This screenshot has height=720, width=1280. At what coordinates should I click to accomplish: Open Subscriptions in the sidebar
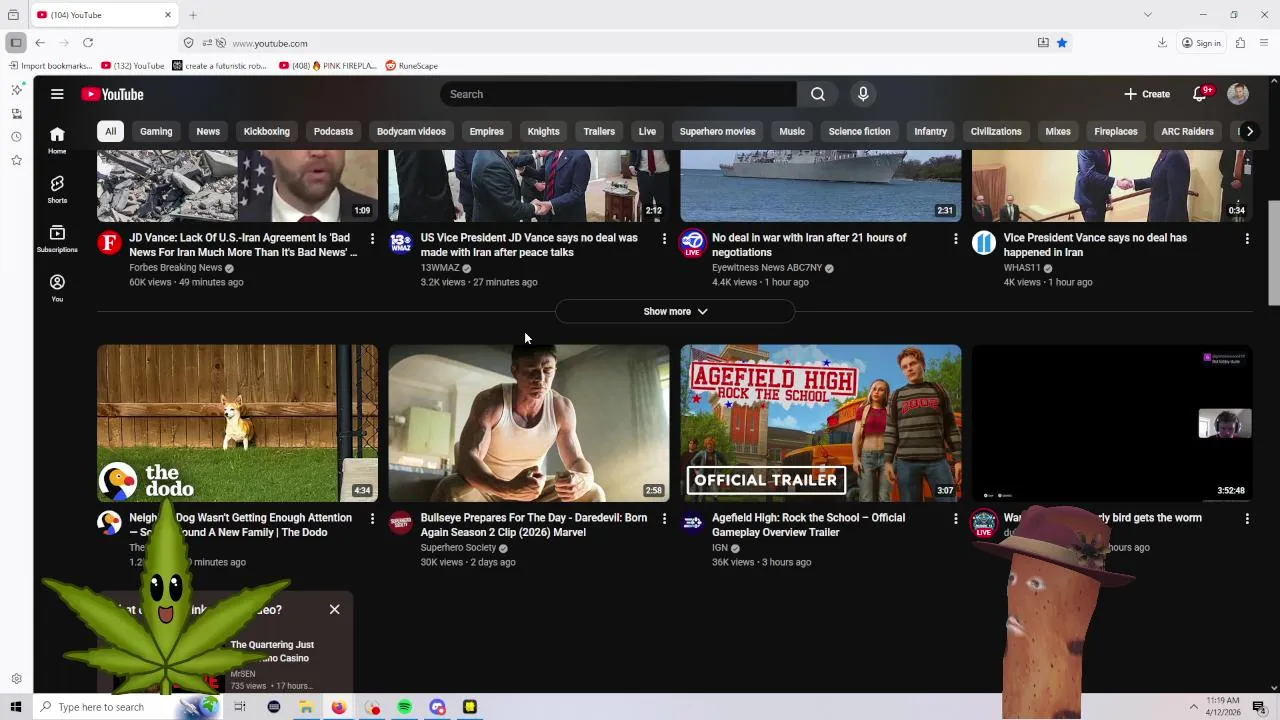pos(57,238)
